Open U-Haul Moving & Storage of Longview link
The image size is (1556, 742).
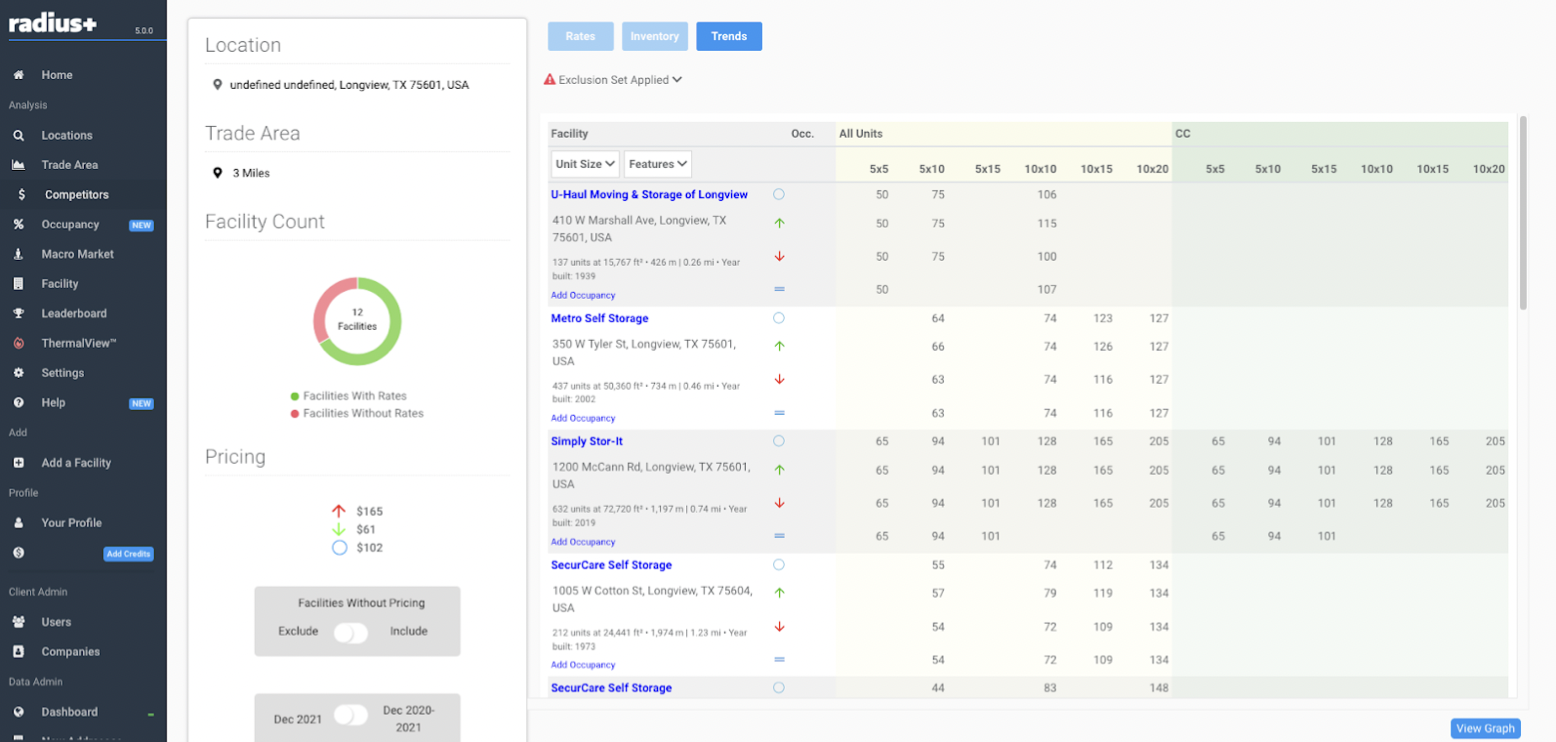[x=649, y=194]
